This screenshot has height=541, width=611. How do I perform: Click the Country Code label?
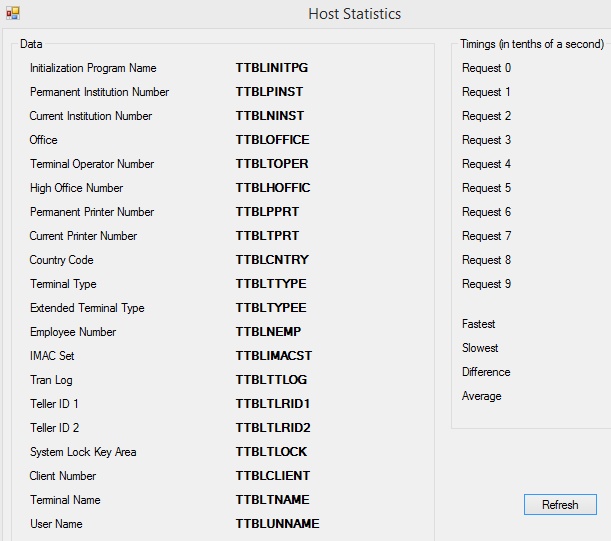[x=62, y=260]
